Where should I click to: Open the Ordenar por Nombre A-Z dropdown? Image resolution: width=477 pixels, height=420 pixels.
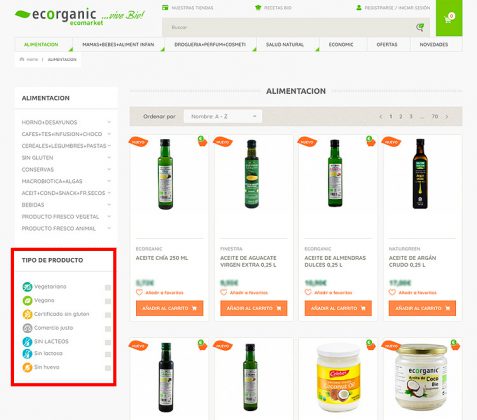[223, 116]
